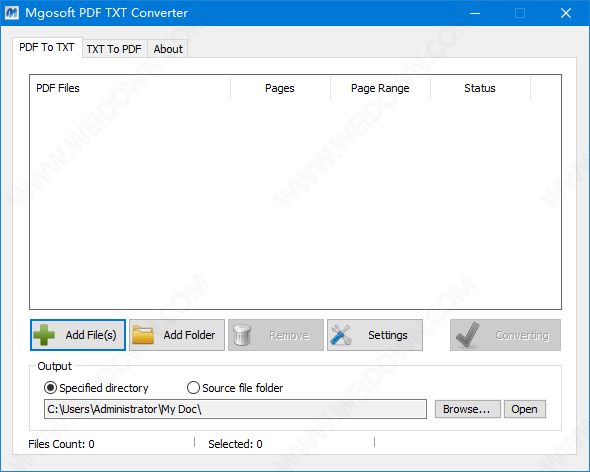Switch to the TXT To PDF tab
The width and height of the screenshot is (590, 472).
pyautogui.click(x=114, y=49)
